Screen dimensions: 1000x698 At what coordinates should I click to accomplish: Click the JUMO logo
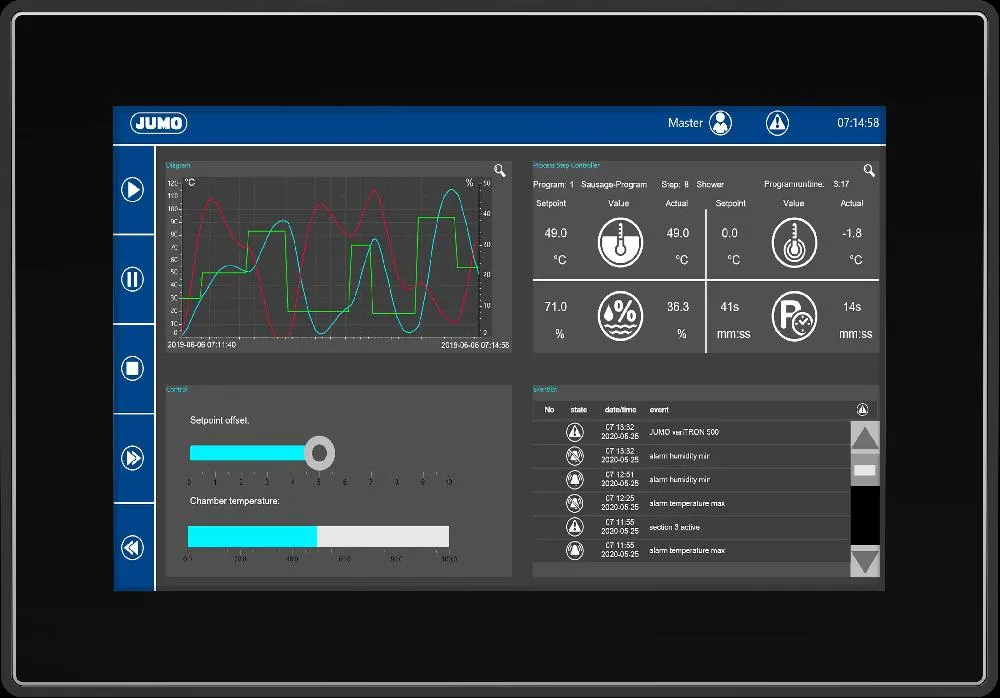pos(158,123)
